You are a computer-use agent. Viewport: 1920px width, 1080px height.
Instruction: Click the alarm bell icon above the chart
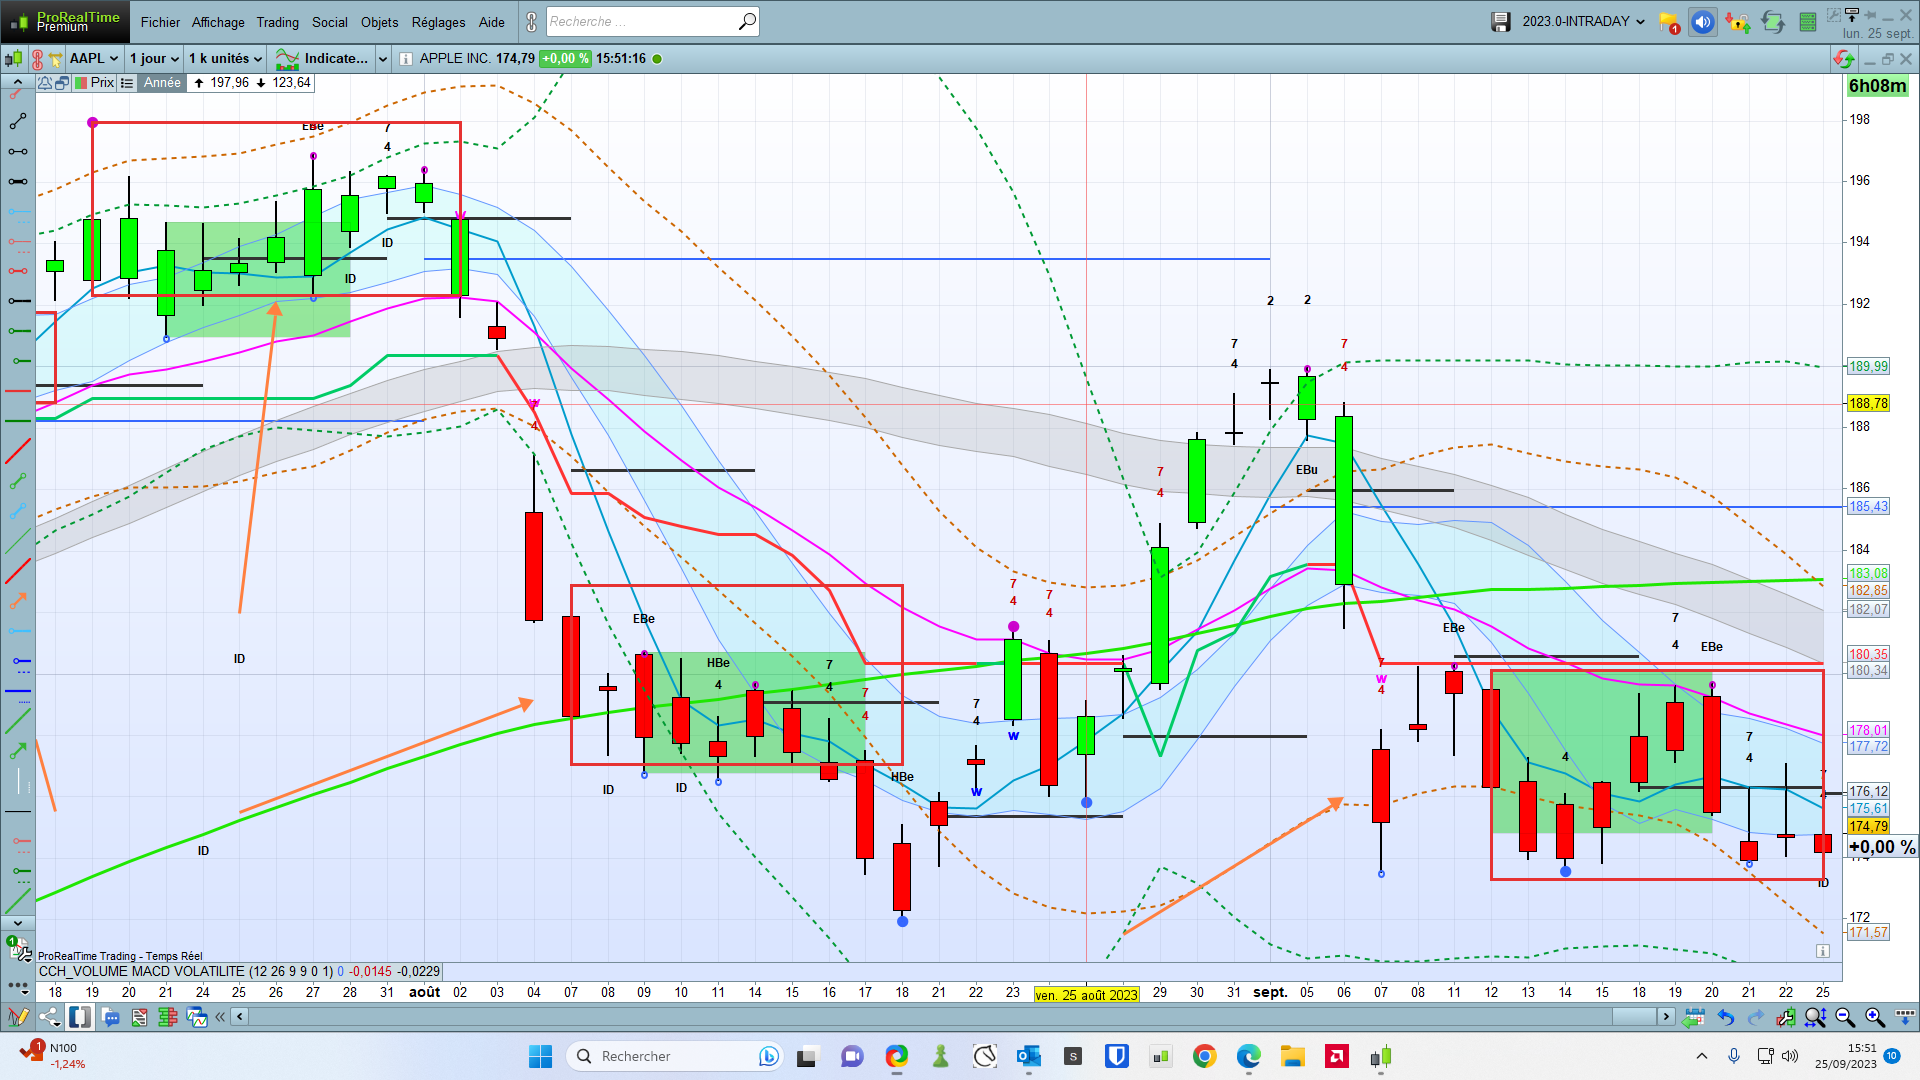pyautogui.click(x=45, y=83)
